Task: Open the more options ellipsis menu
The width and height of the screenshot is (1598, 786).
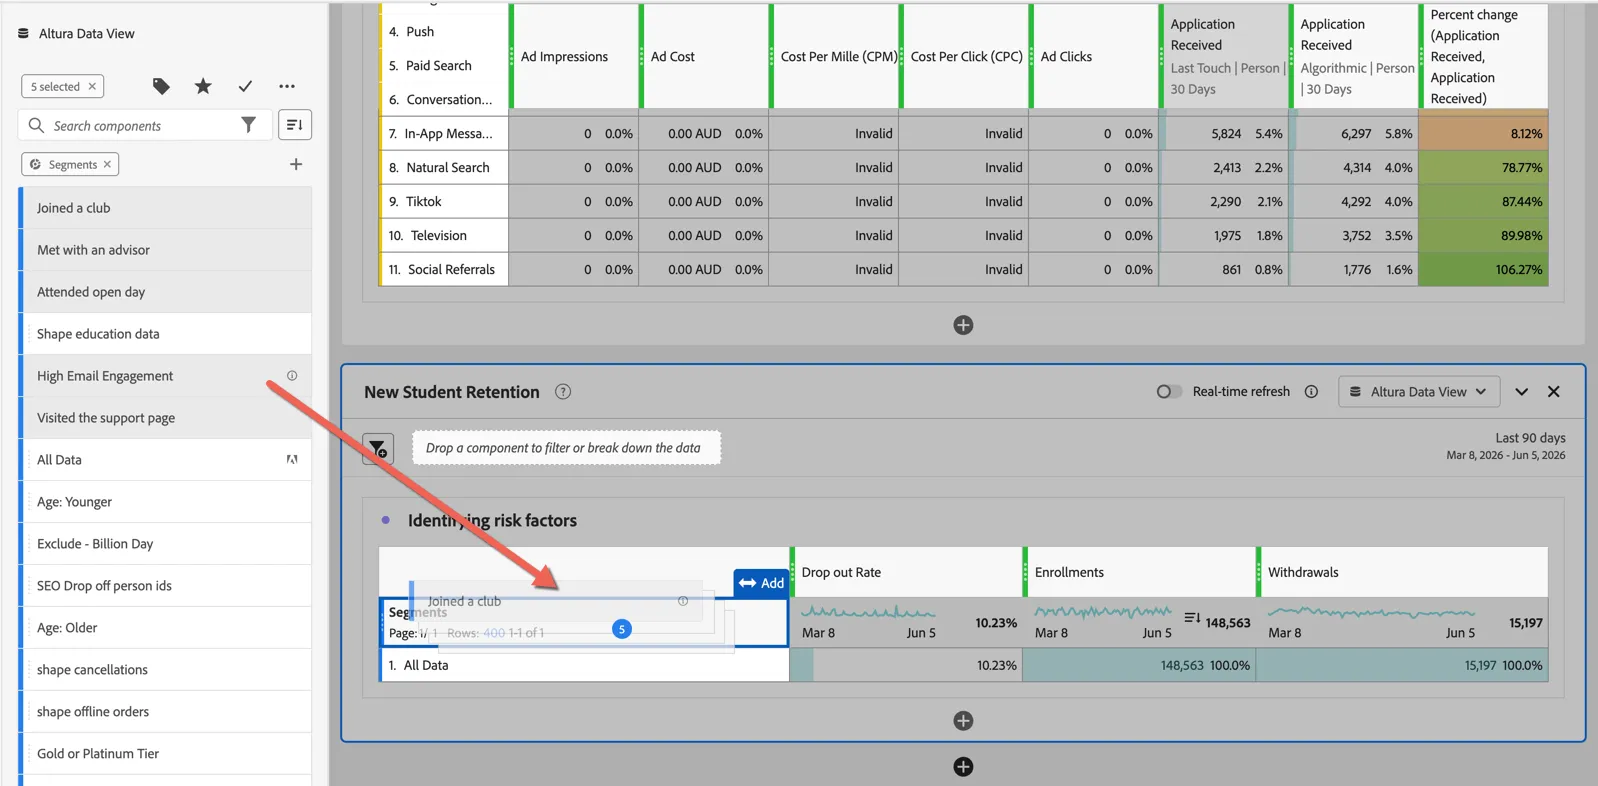Action: tap(287, 86)
